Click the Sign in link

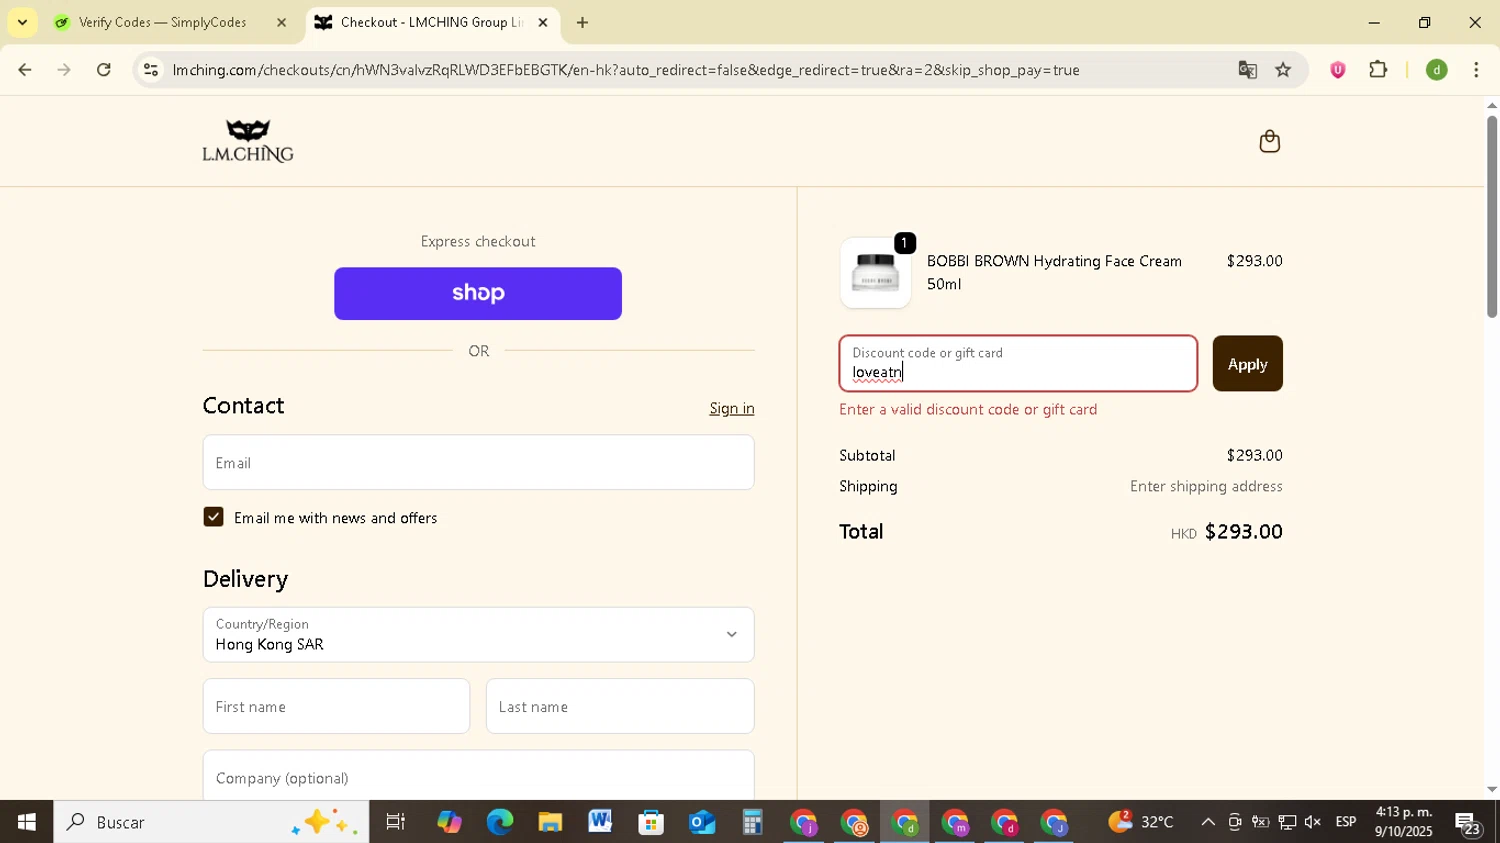coord(732,408)
